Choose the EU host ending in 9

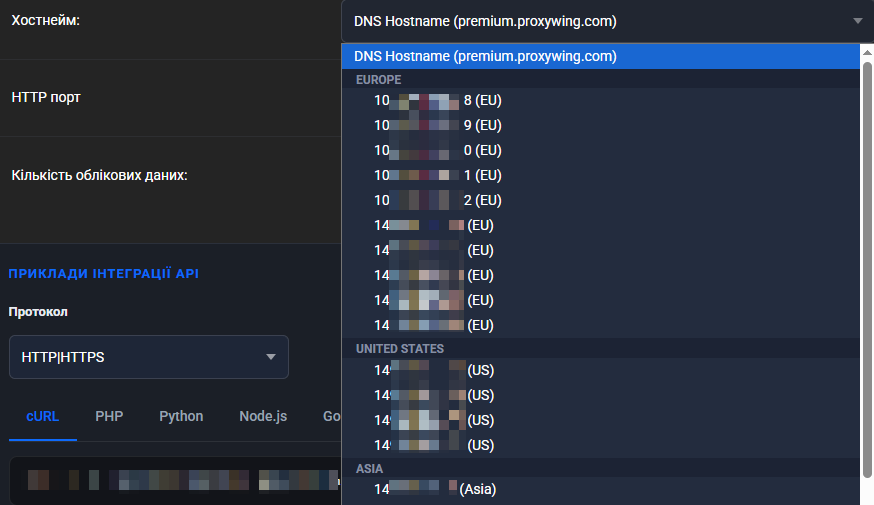600,125
